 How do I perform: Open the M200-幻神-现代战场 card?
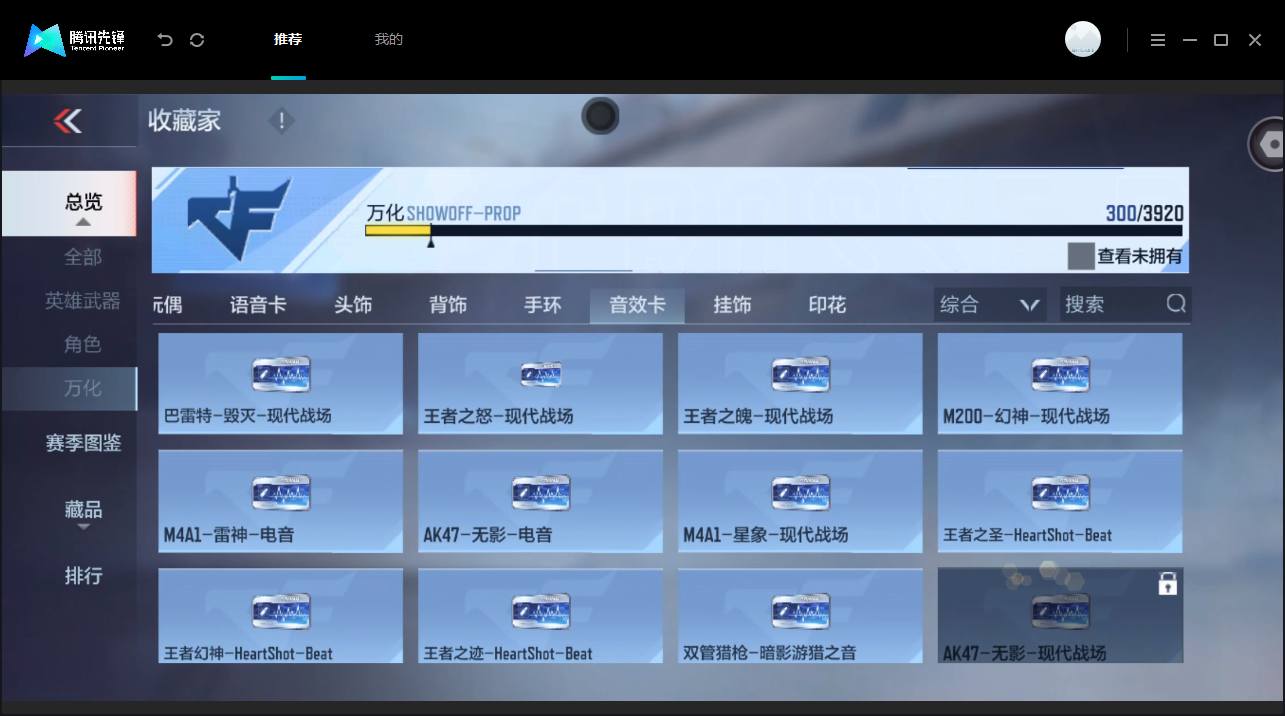[1060, 384]
